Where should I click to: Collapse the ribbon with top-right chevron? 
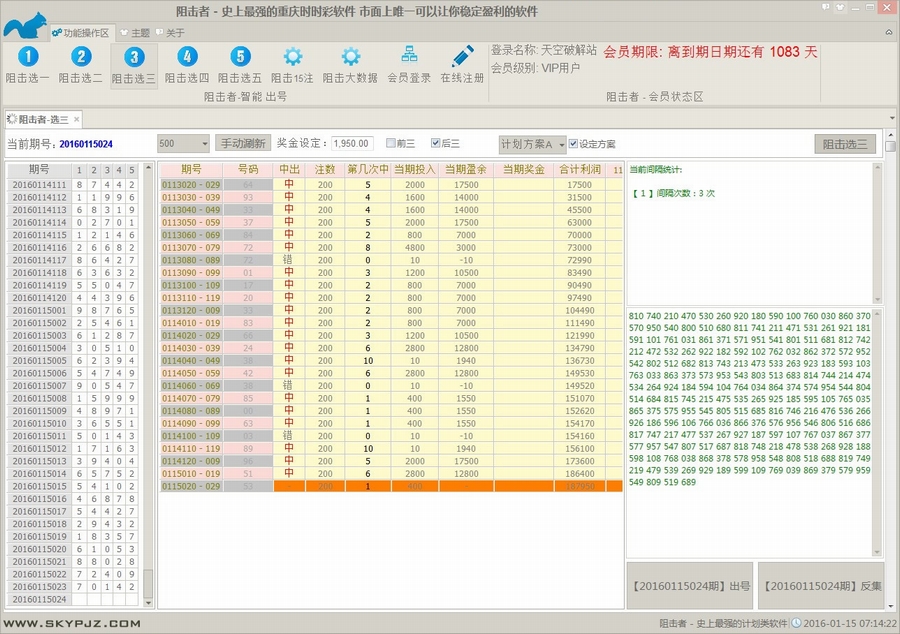point(889,32)
